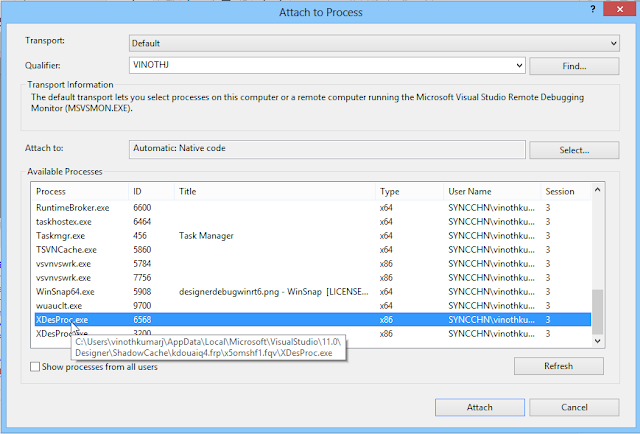This screenshot has height=434, width=640.
Task: Sort by the Type column header
Action: pyautogui.click(x=409, y=191)
